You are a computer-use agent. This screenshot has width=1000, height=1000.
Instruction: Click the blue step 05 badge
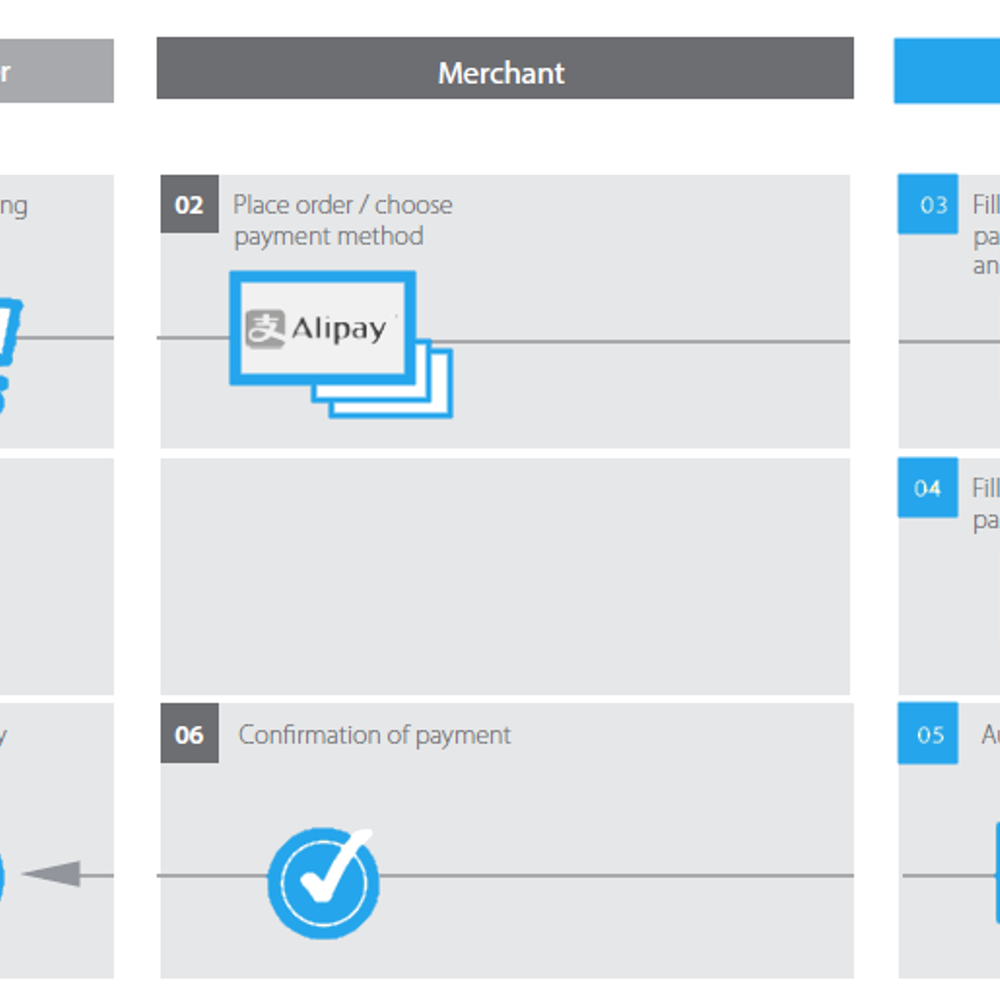pos(928,733)
